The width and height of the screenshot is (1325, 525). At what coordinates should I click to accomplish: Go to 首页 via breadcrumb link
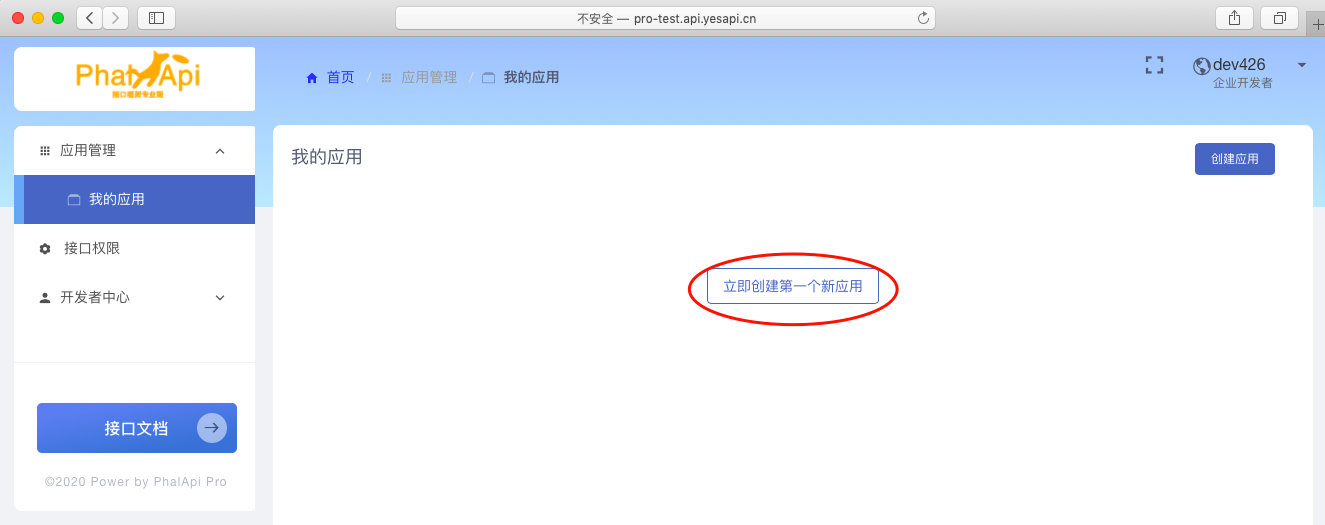pyautogui.click(x=340, y=78)
